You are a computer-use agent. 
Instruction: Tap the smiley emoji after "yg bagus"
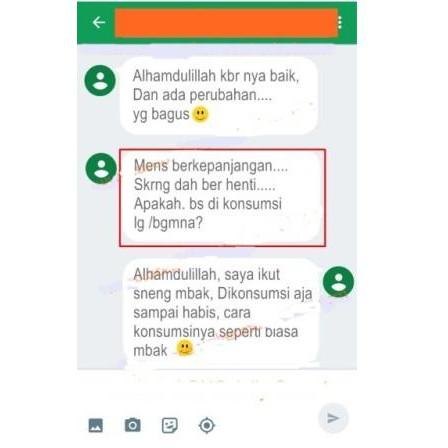coord(201,115)
